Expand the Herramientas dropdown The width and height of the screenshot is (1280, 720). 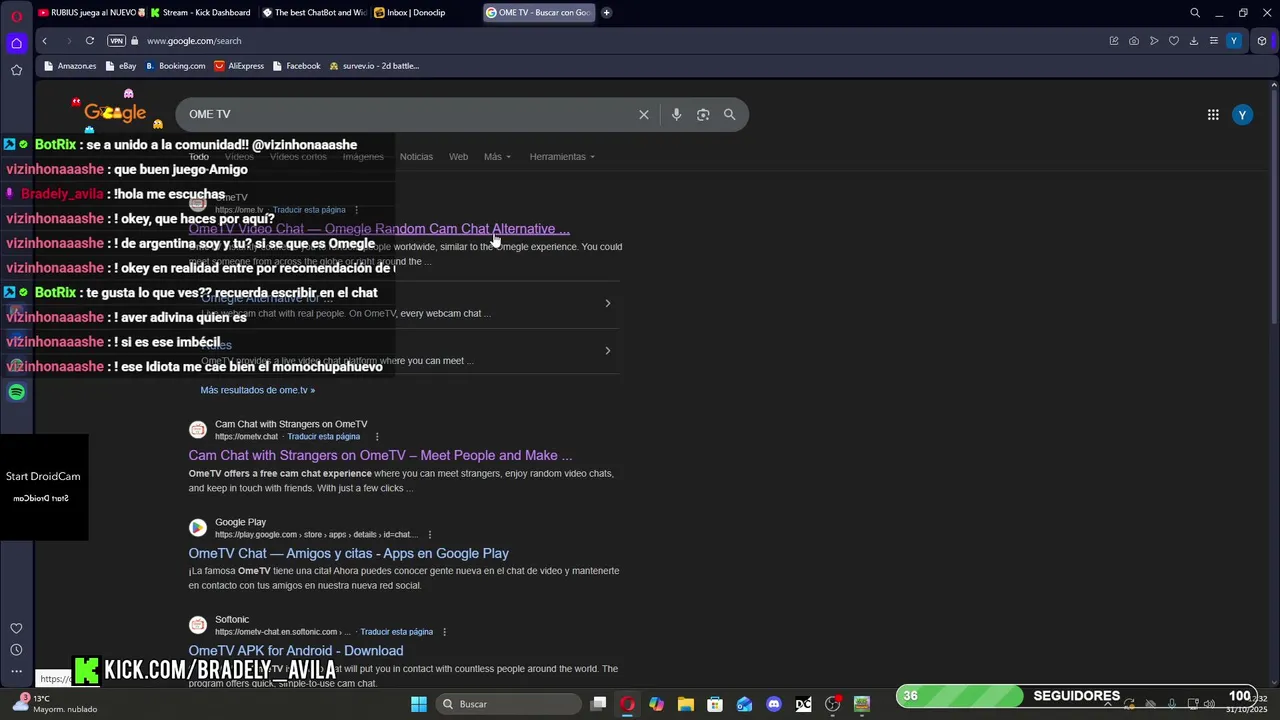(x=562, y=157)
